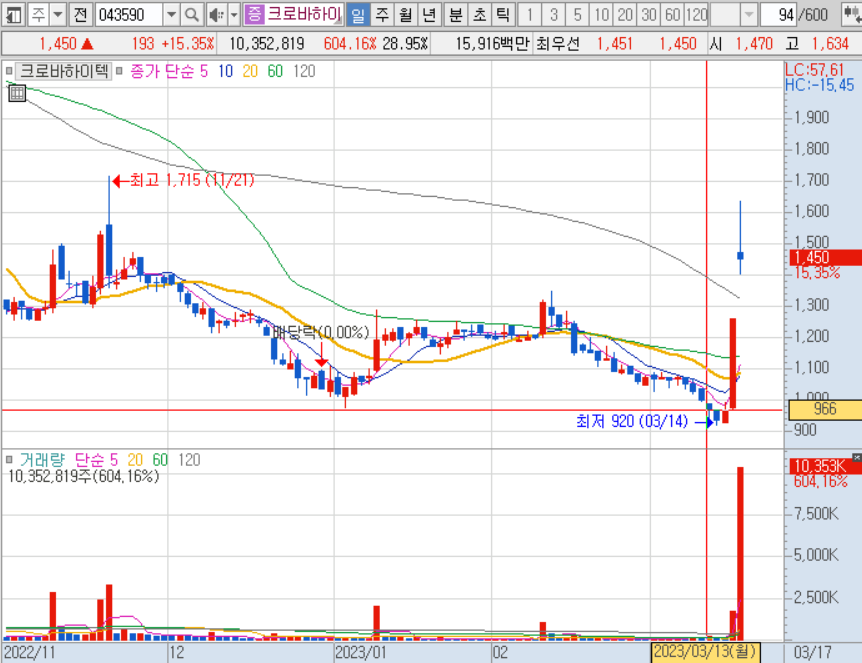Screen dimensions: 862x663
Task: Select price MA 5 label
Action: pyautogui.click(x=204, y=71)
